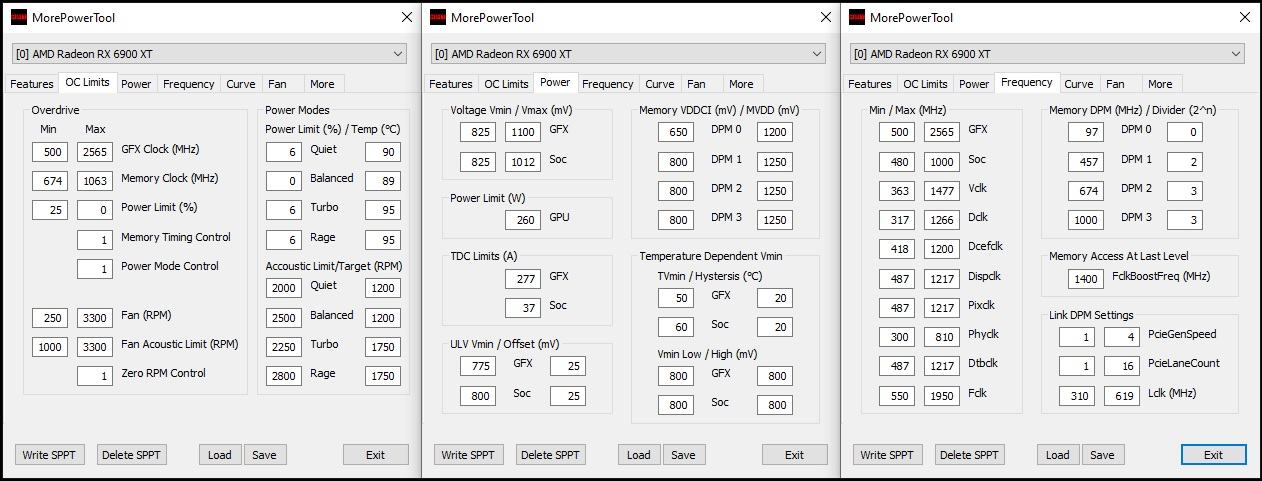Click Exit button in right window
This screenshot has width=1262, height=481.
coord(1213,455)
